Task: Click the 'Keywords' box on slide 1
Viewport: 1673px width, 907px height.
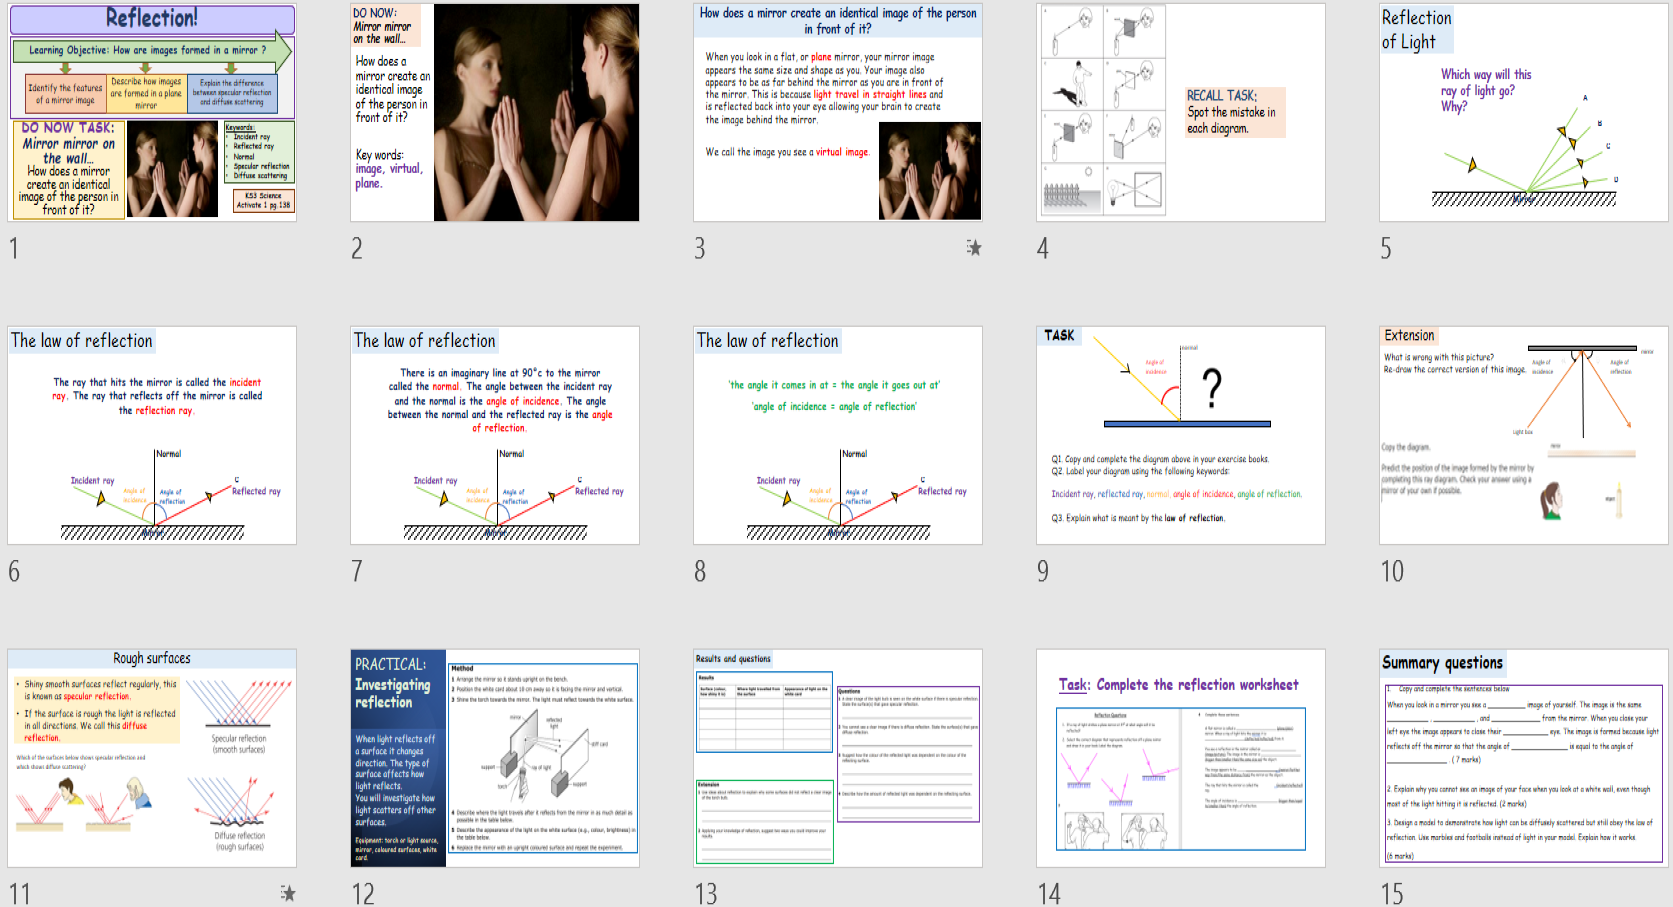Action: pos(257,151)
